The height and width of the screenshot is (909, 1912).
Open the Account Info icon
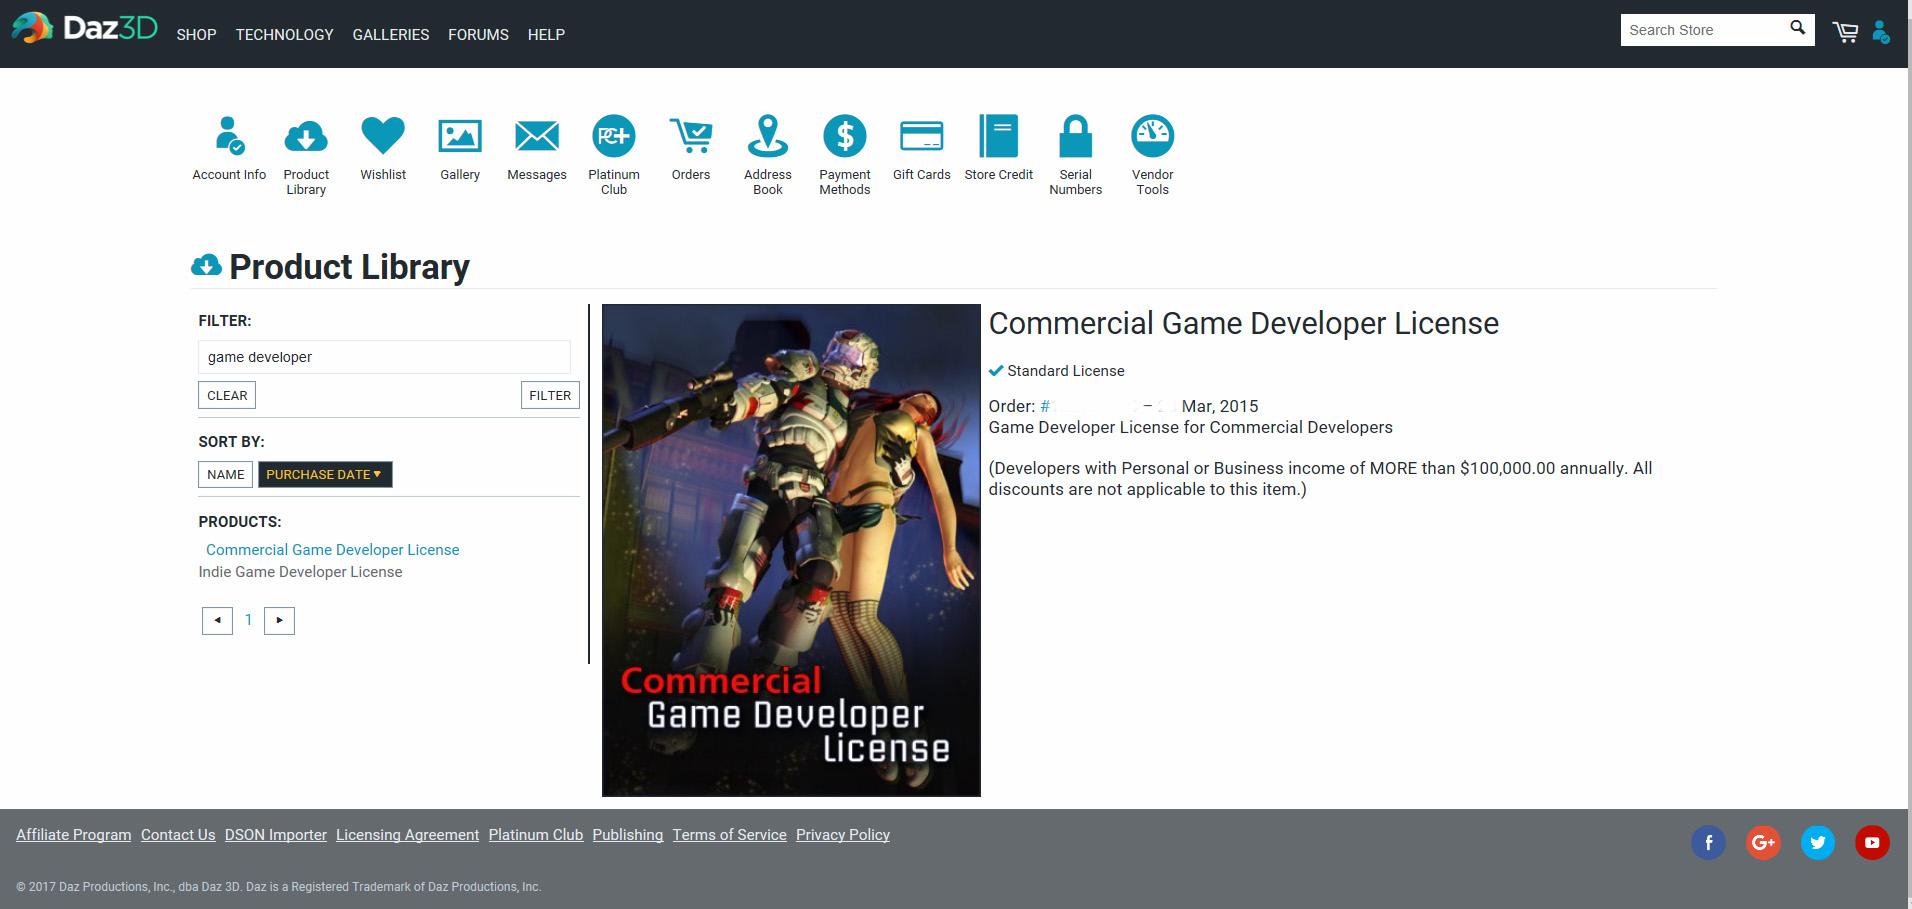(229, 136)
